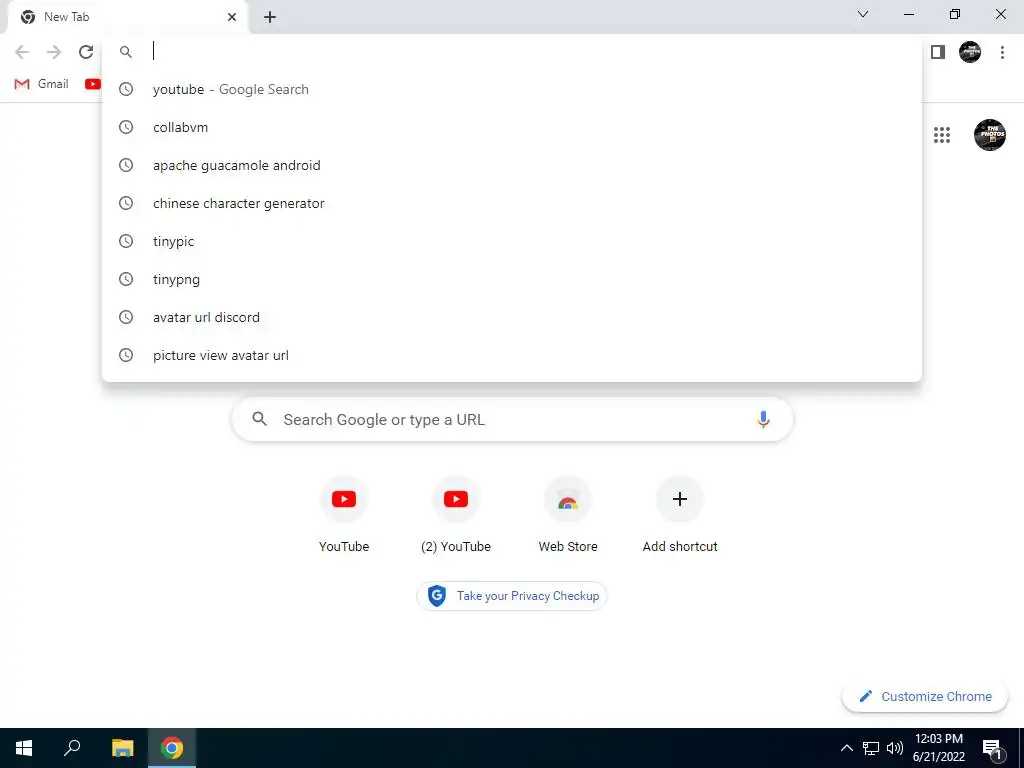Click the magnifier icon in the address bar
The width and height of the screenshot is (1024, 768).
pyautogui.click(x=126, y=52)
